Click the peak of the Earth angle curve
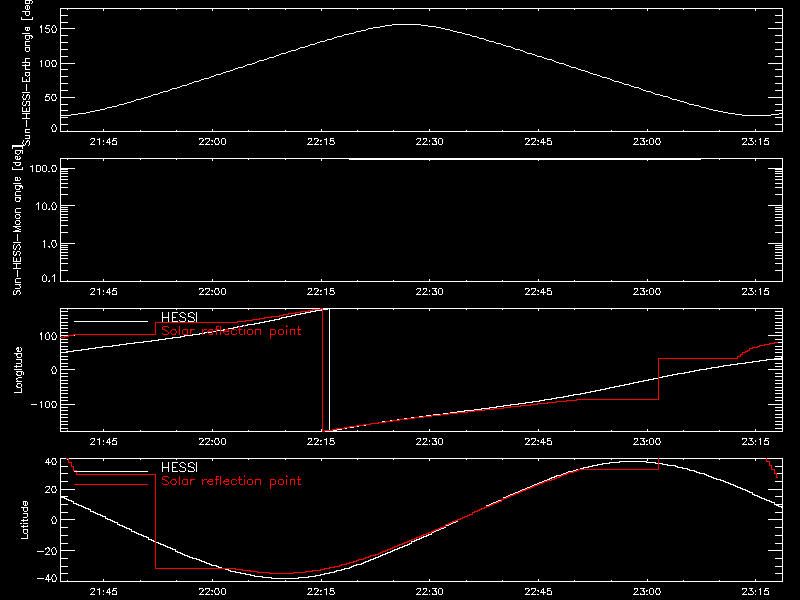800x600 pixels. click(407, 24)
